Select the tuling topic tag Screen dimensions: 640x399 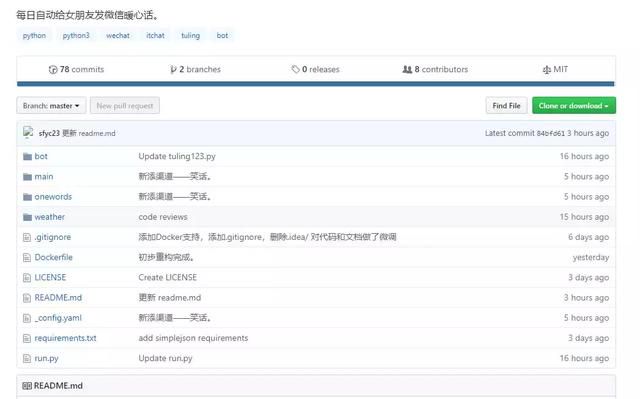click(190, 35)
